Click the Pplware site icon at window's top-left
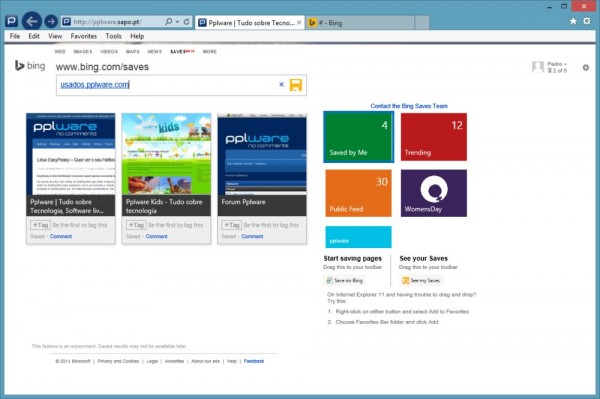The image size is (600, 399). click(x=11, y=21)
